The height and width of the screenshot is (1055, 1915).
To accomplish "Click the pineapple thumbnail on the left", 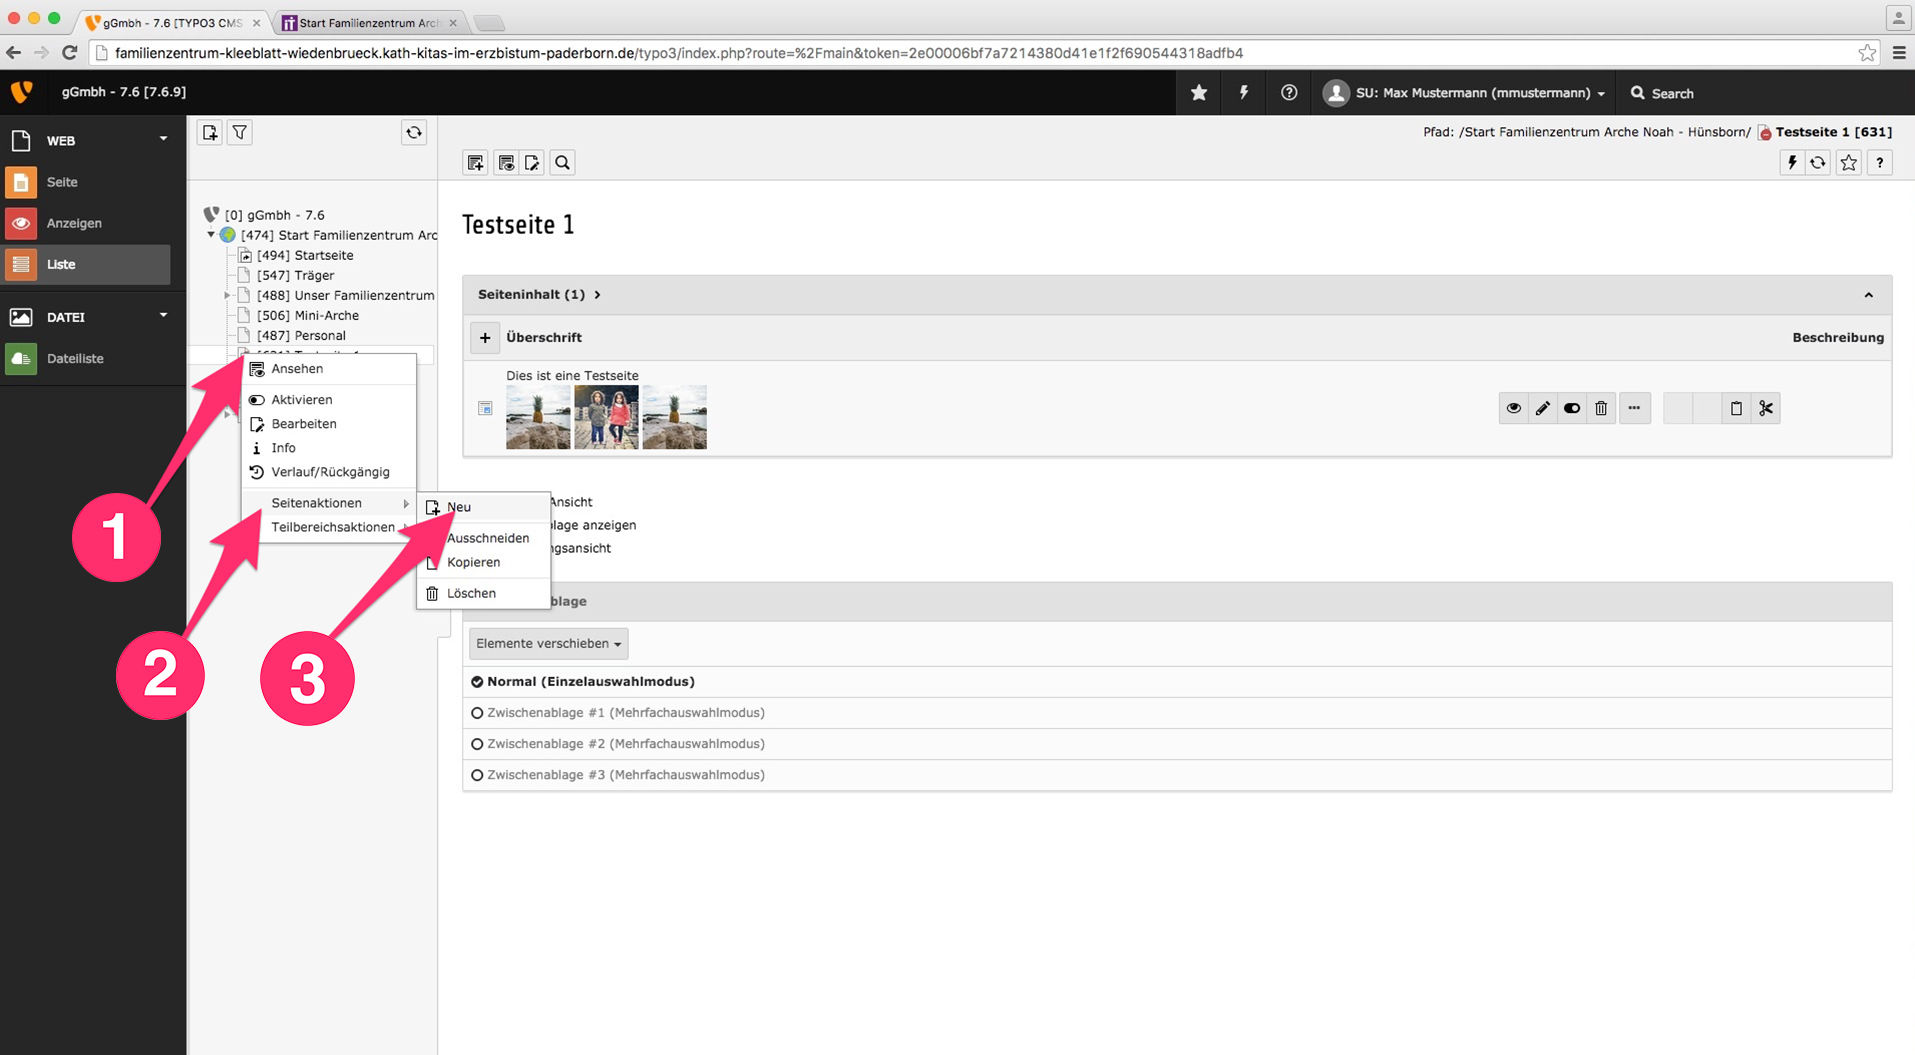I will tap(538, 417).
